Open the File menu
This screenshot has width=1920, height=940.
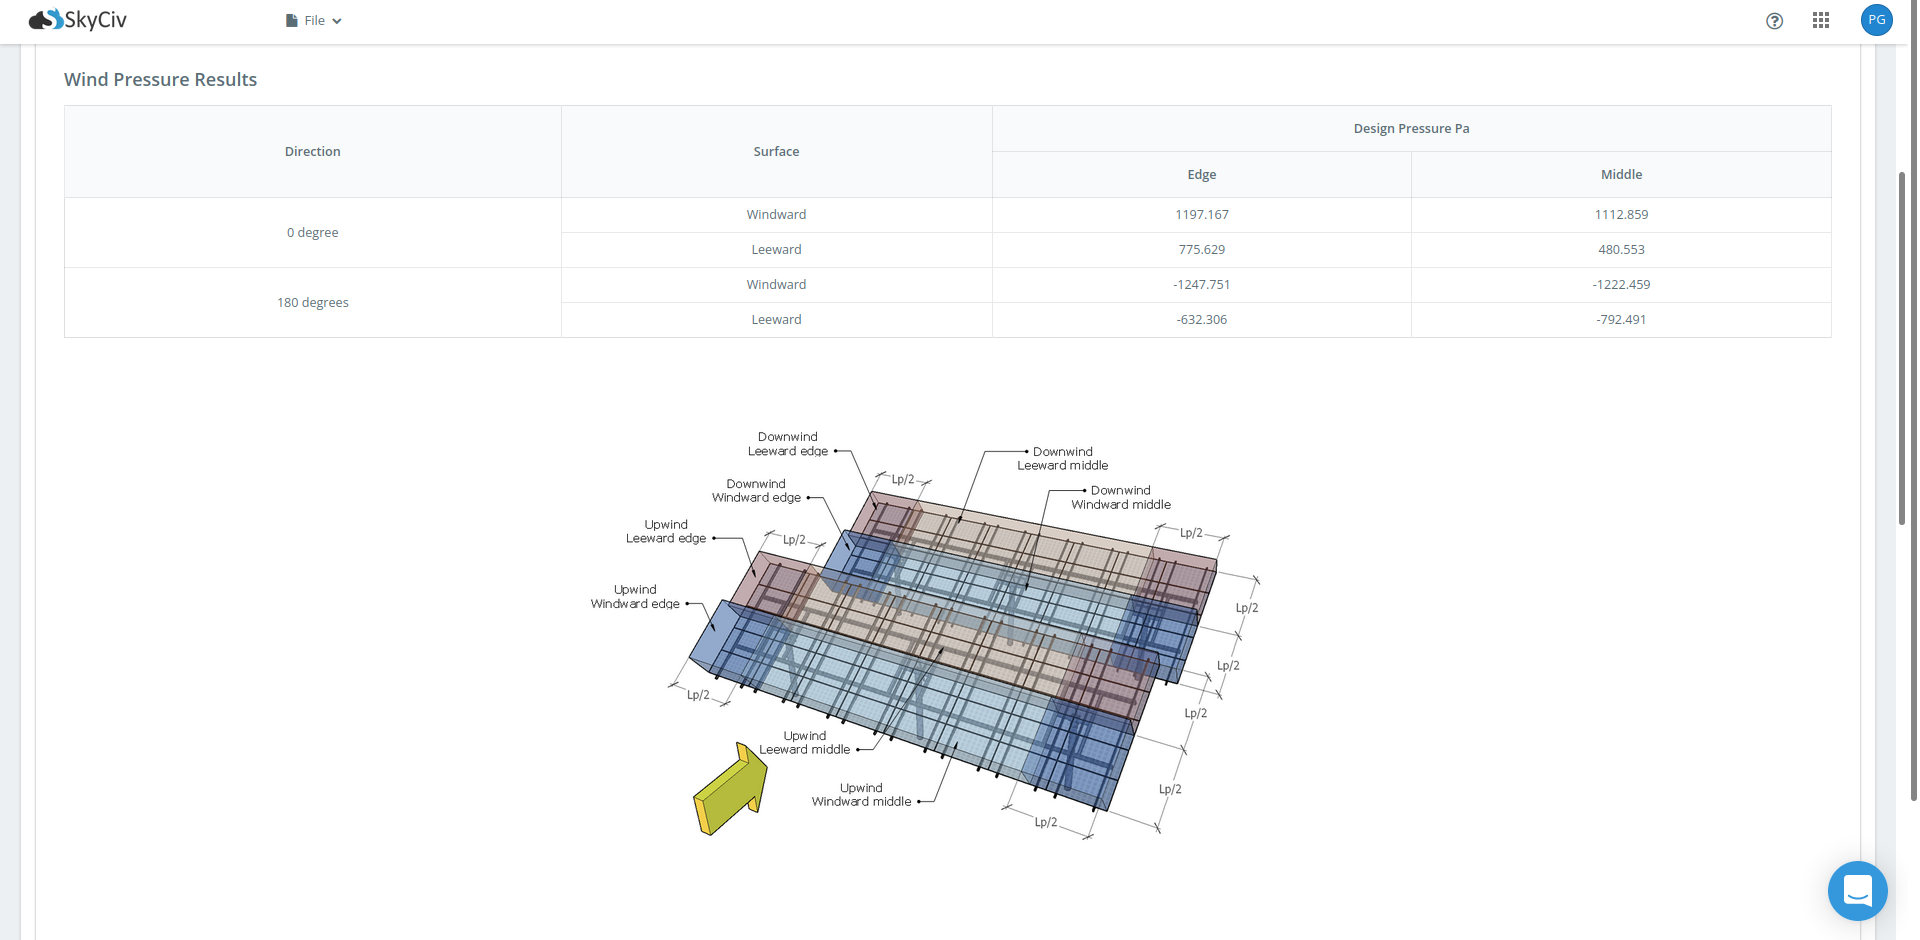coord(314,21)
